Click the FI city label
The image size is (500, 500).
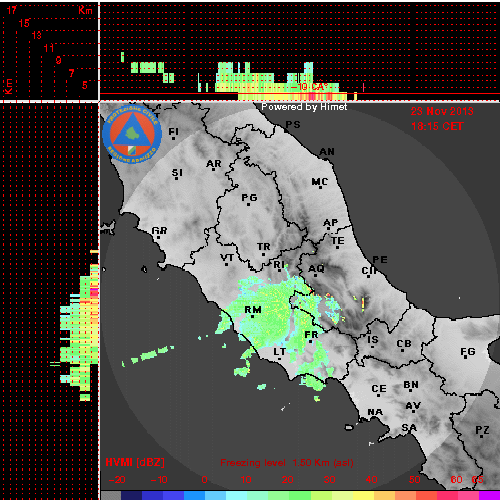173,132
